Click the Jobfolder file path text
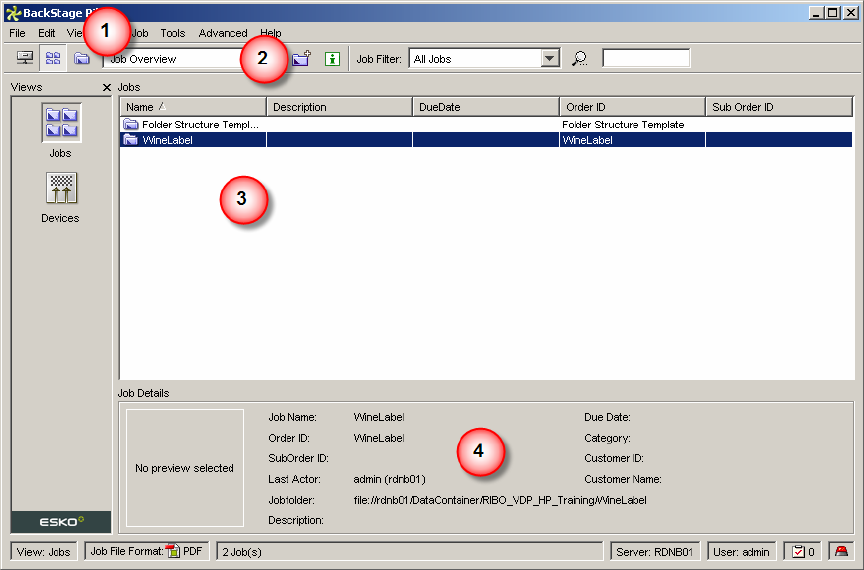The width and height of the screenshot is (864, 570). (x=500, y=500)
